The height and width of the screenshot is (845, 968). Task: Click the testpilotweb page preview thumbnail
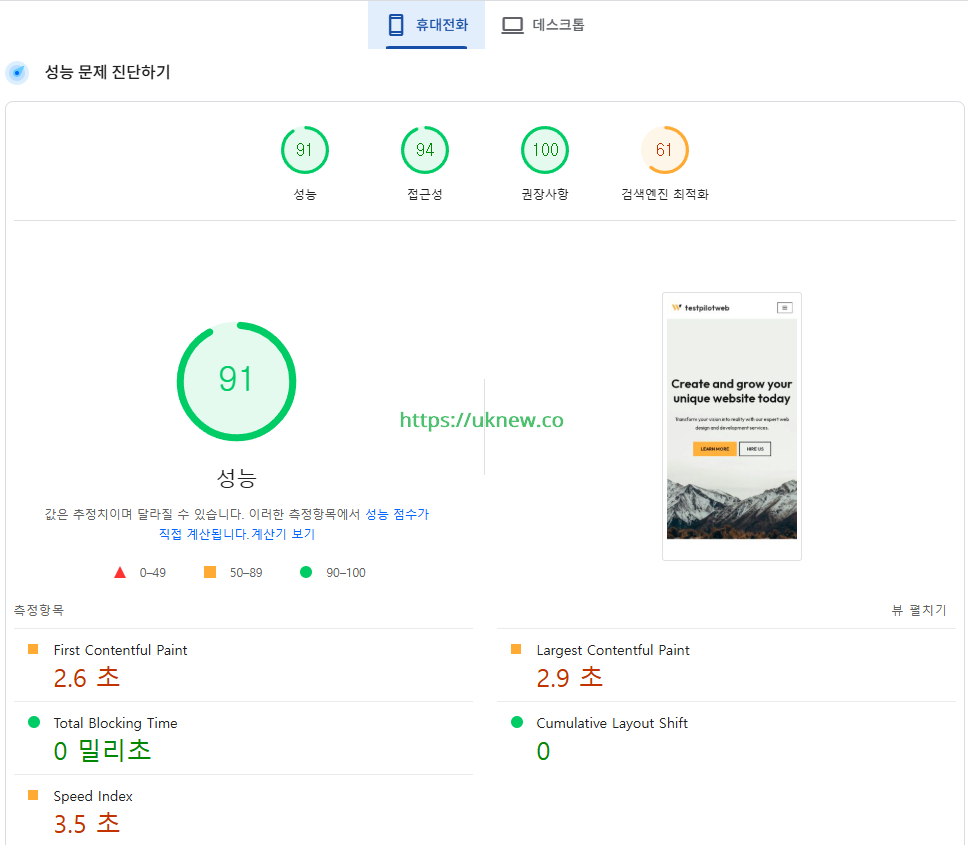click(731, 425)
